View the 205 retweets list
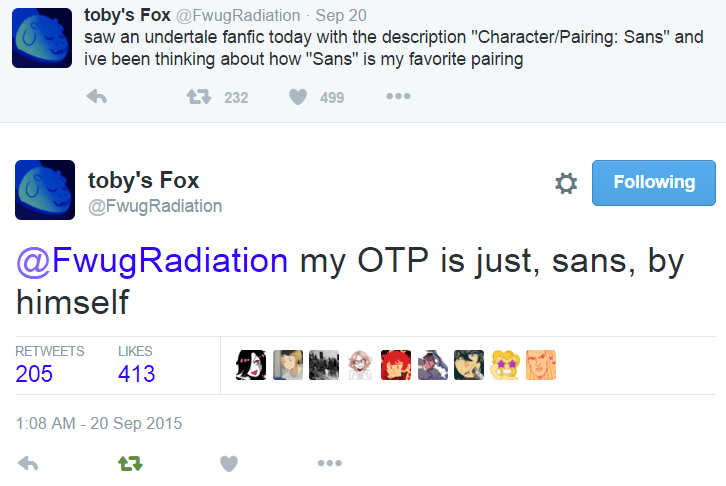This screenshot has width=726, height=486. [x=35, y=374]
